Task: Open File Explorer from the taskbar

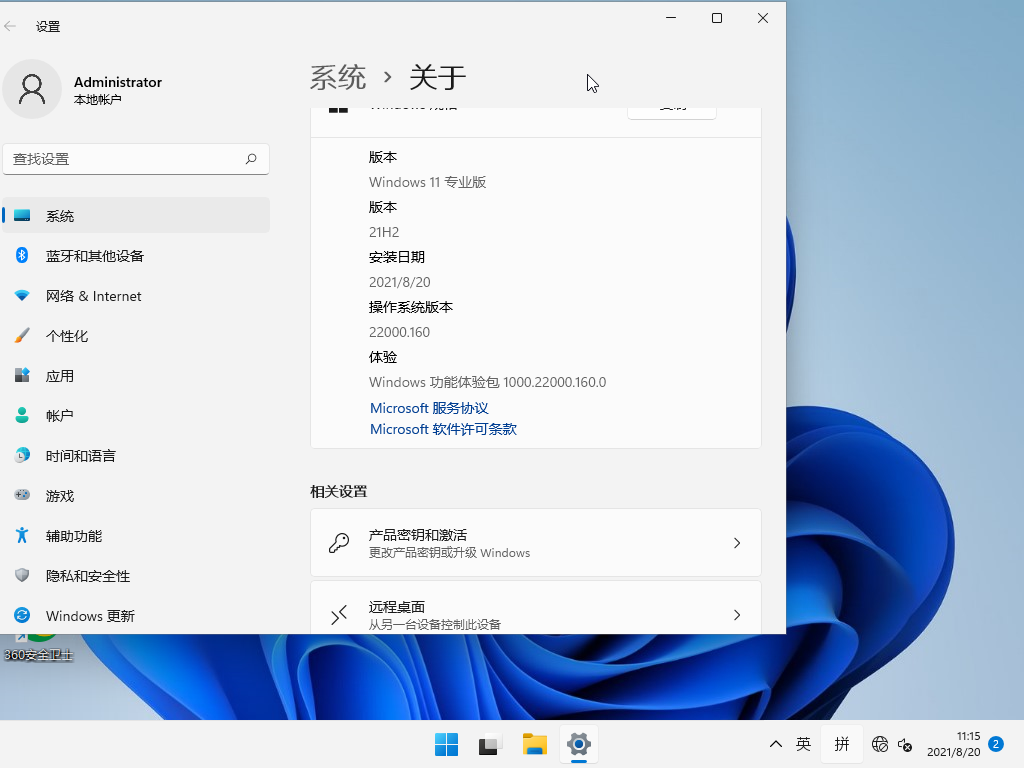Action: 533,744
